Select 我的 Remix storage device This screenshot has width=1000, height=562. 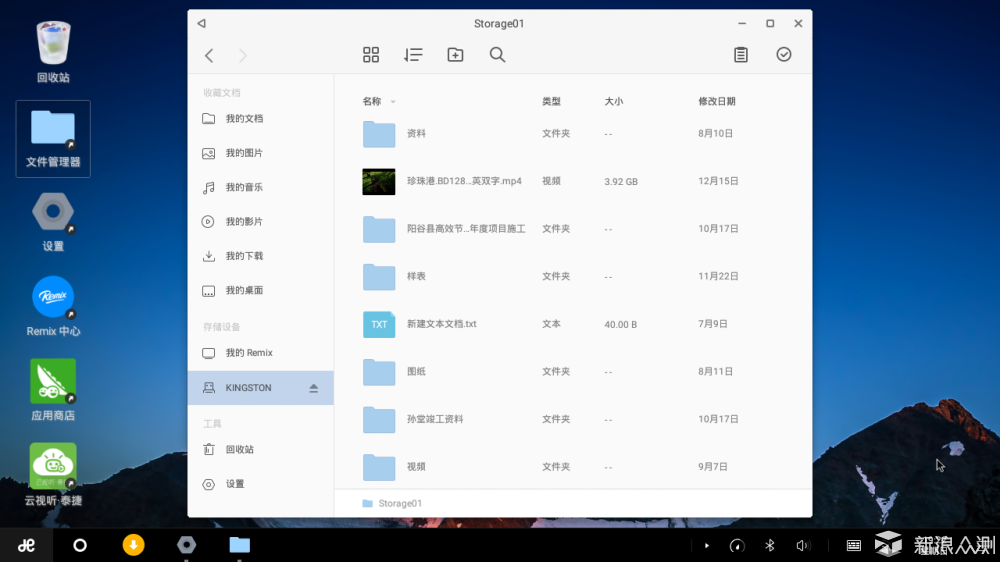click(249, 353)
